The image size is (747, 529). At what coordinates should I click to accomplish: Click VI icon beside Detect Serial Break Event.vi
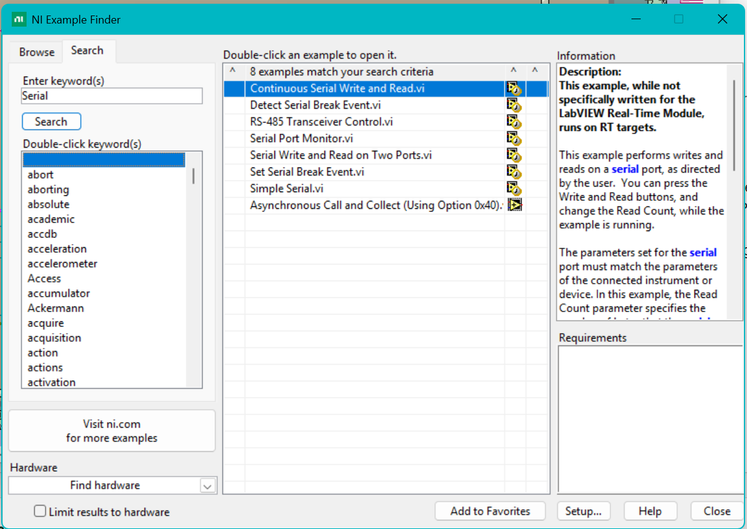(x=514, y=105)
